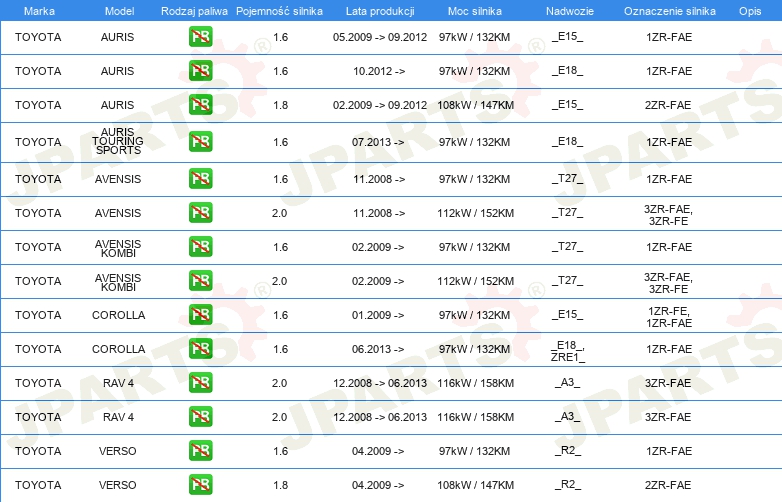The image size is (782, 502).
Task: Click the fuel icon in the AVENSIS 2.0 11.2008 row
Action: 200,212
